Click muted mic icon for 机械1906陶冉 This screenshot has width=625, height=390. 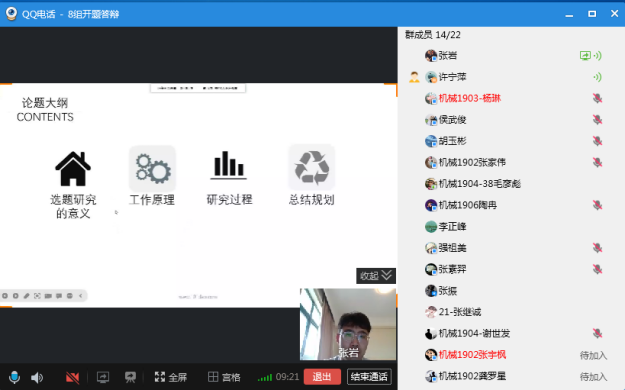tap(597, 205)
